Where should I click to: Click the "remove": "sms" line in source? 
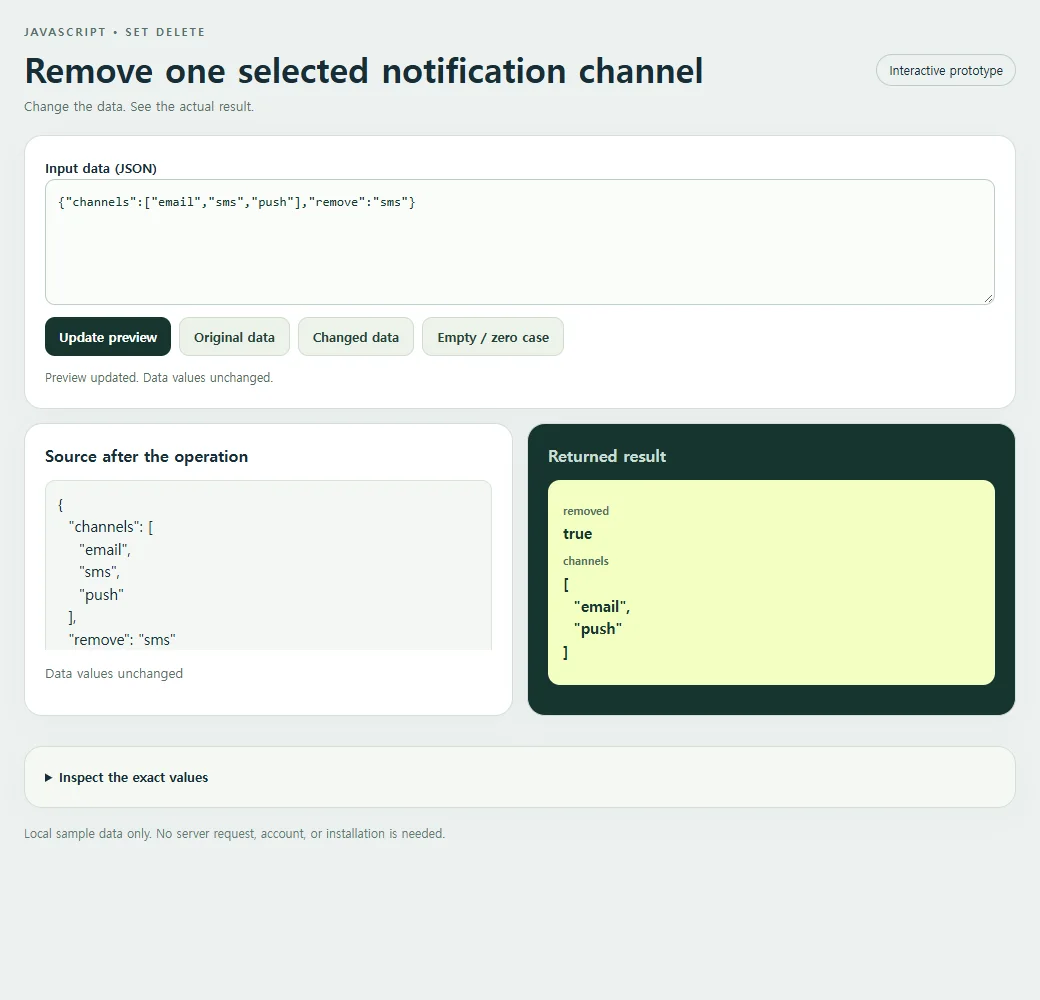122,640
